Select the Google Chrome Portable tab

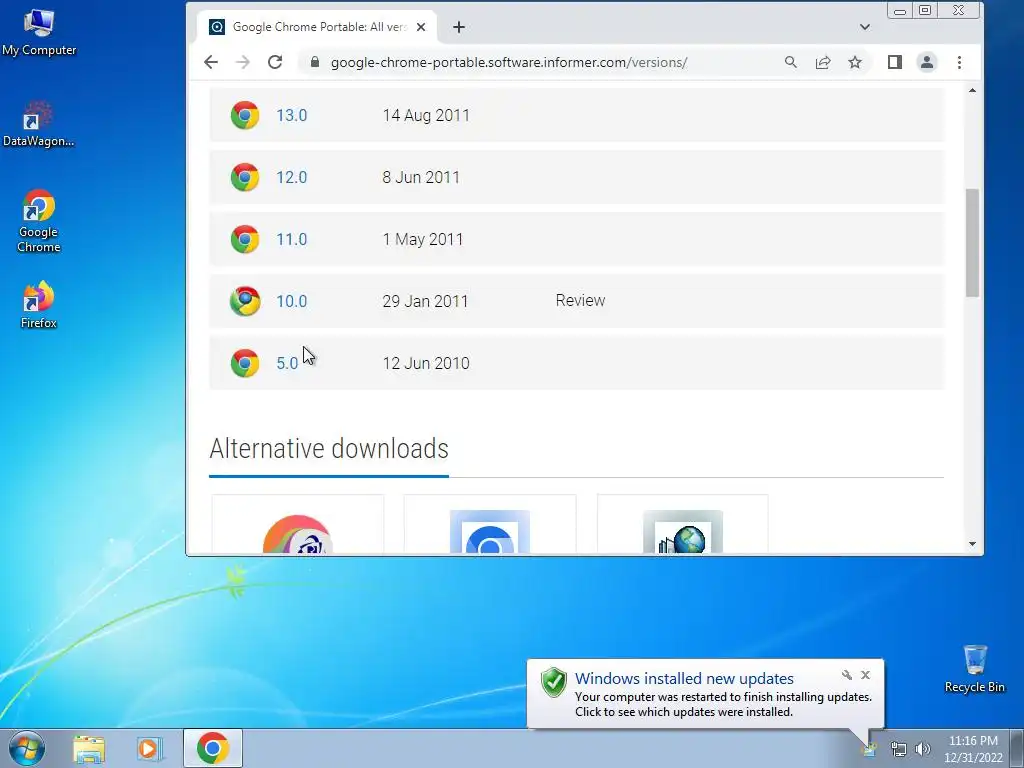pyautogui.click(x=317, y=27)
